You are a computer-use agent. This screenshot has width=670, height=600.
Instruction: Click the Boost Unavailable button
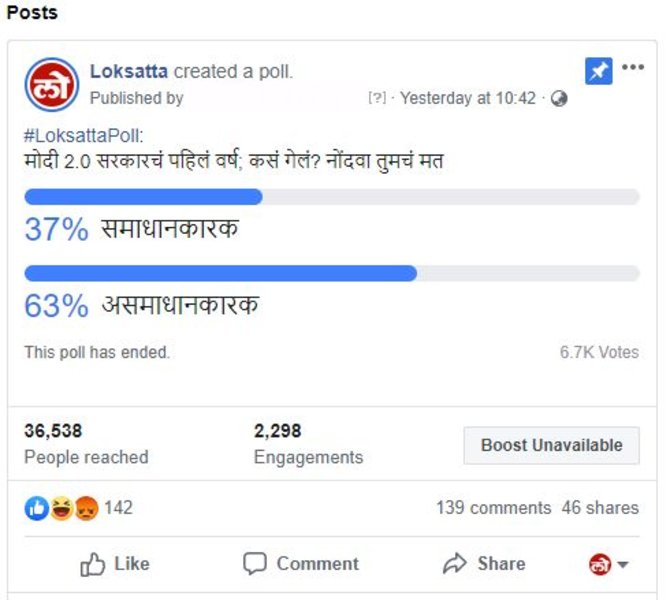pos(552,445)
